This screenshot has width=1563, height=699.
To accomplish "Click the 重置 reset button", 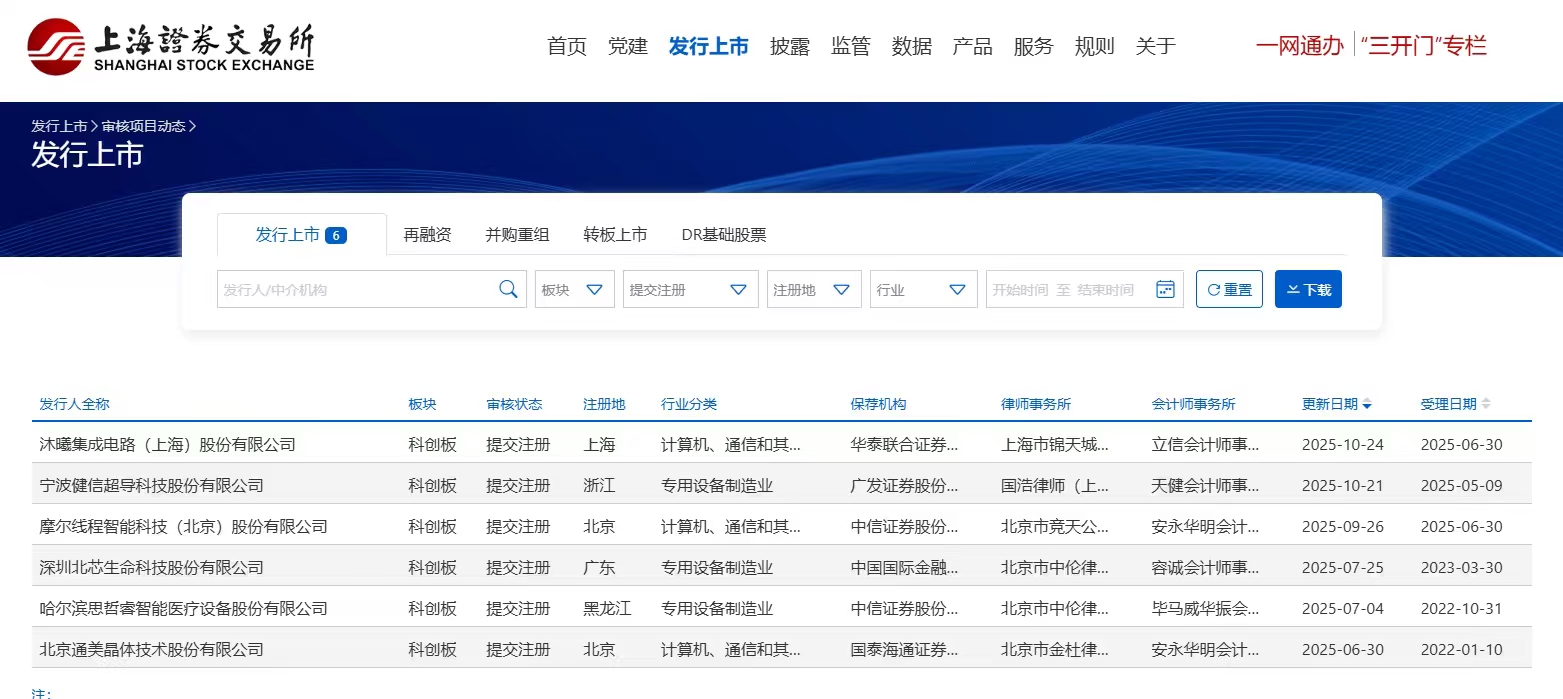I will [1229, 289].
